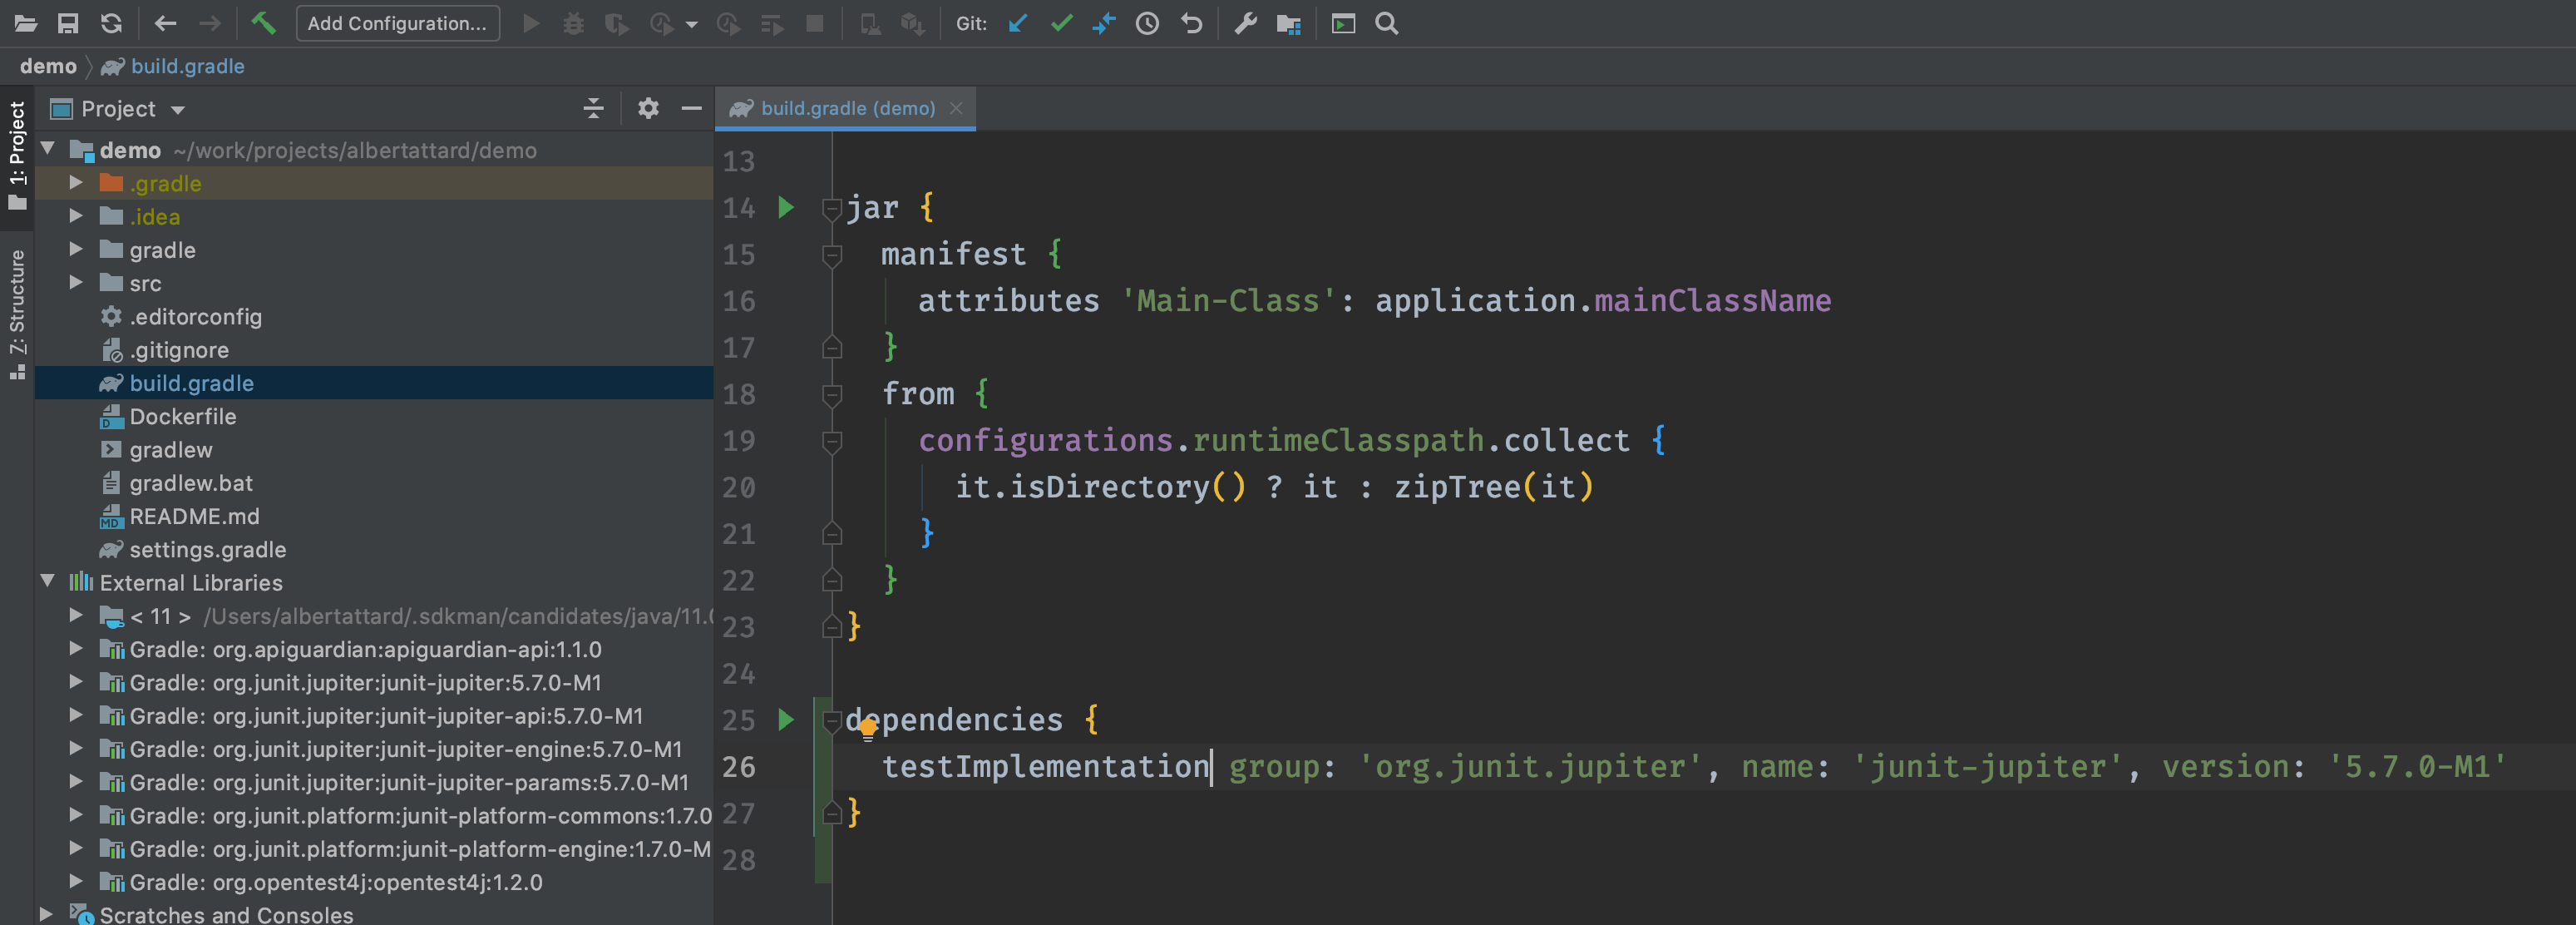
Task: Run jar task via line 14 gutter arrow
Action: pos(786,207)
